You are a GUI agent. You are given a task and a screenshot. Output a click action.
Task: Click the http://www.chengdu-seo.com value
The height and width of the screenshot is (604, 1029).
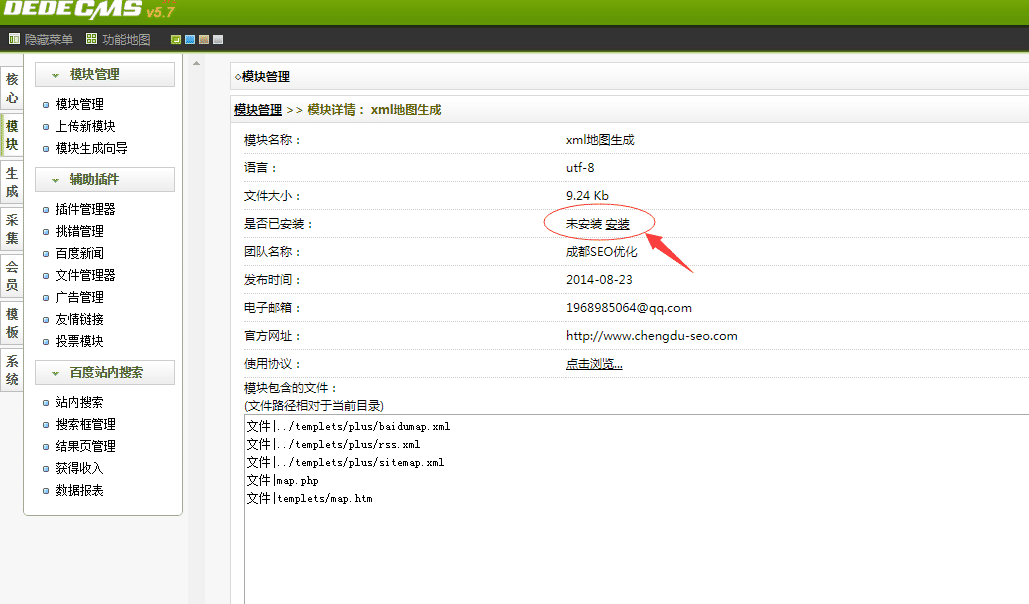coord(652,336)
